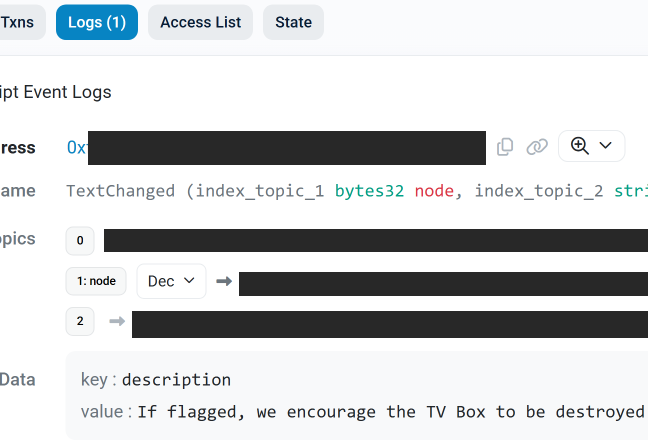Switch to the Logs (1) tab
The height and width of the screenshot is (441, 648).
pyautogui.click(x=97, y=22)
